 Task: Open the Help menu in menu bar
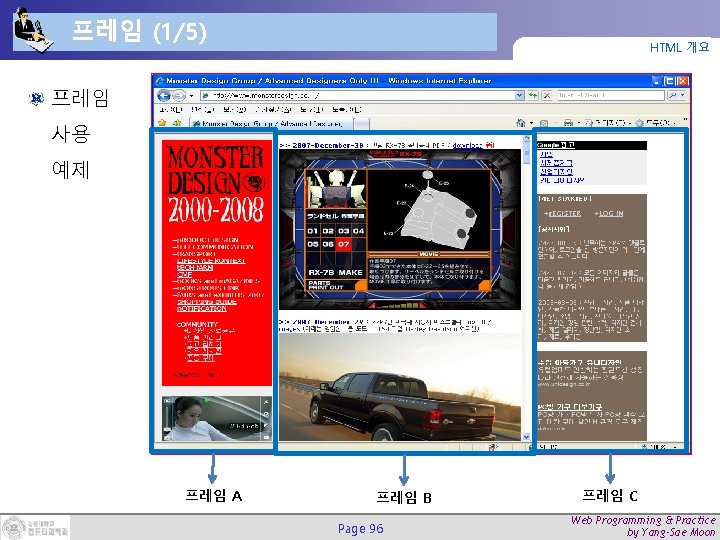[347, 110]
